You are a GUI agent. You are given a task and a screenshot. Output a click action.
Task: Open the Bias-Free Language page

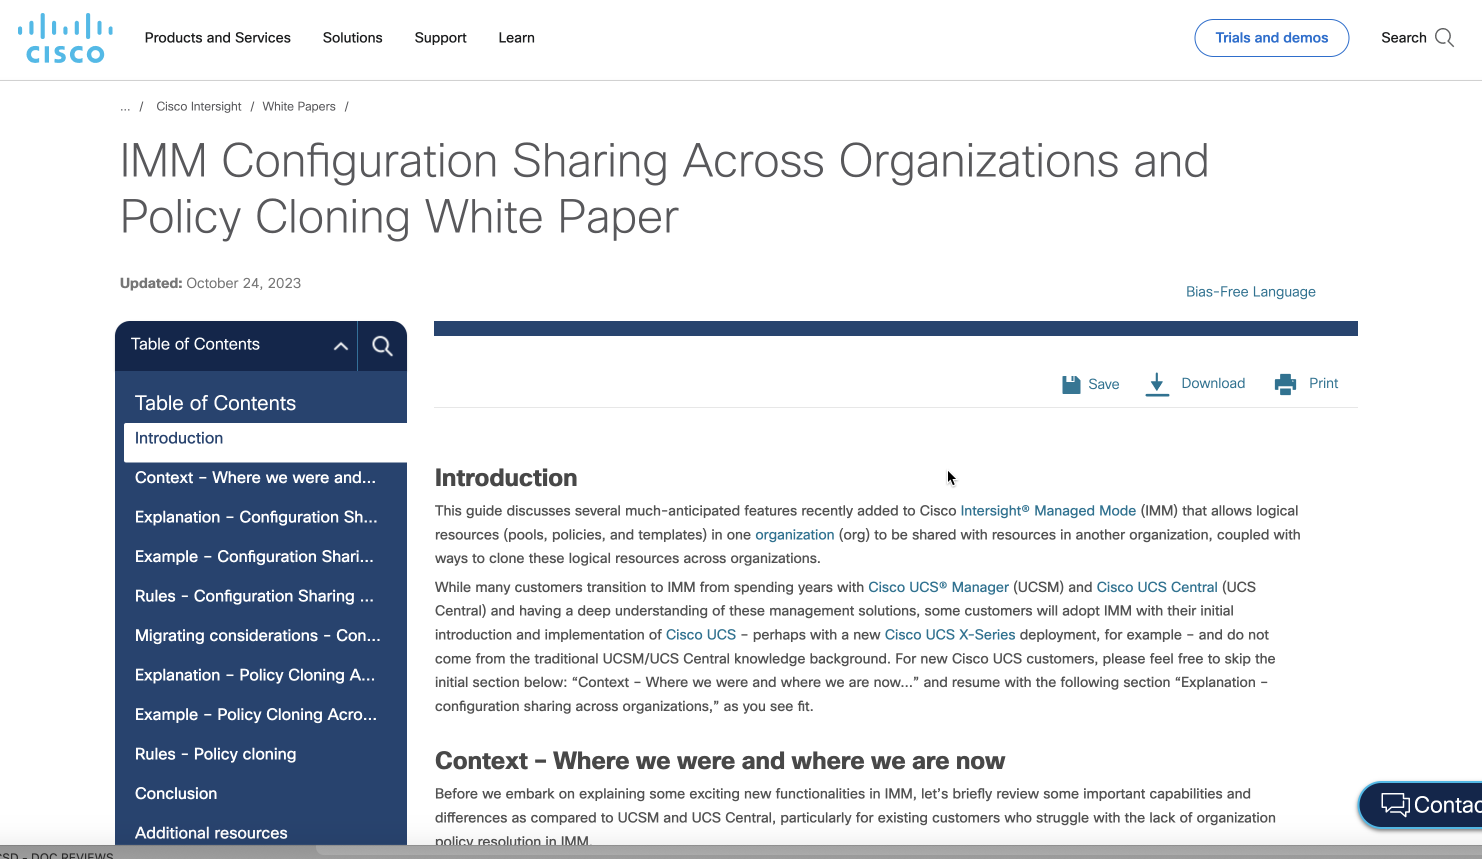[1250, 291]
